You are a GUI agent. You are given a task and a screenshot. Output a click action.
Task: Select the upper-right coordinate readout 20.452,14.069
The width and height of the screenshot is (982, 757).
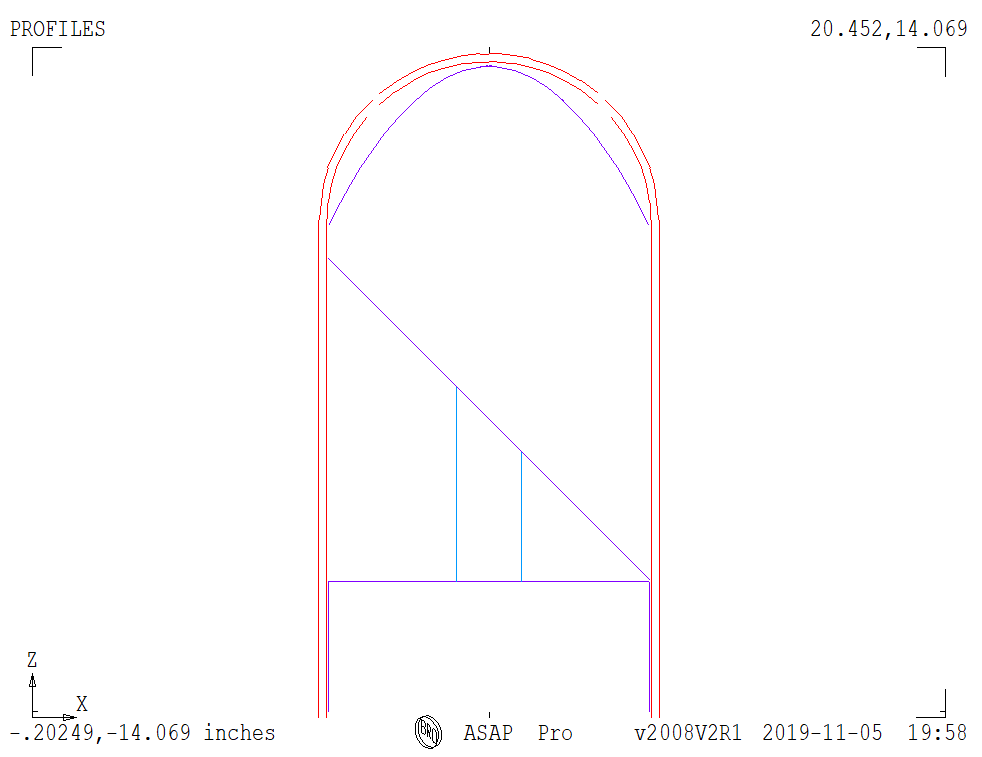(889, 29)
